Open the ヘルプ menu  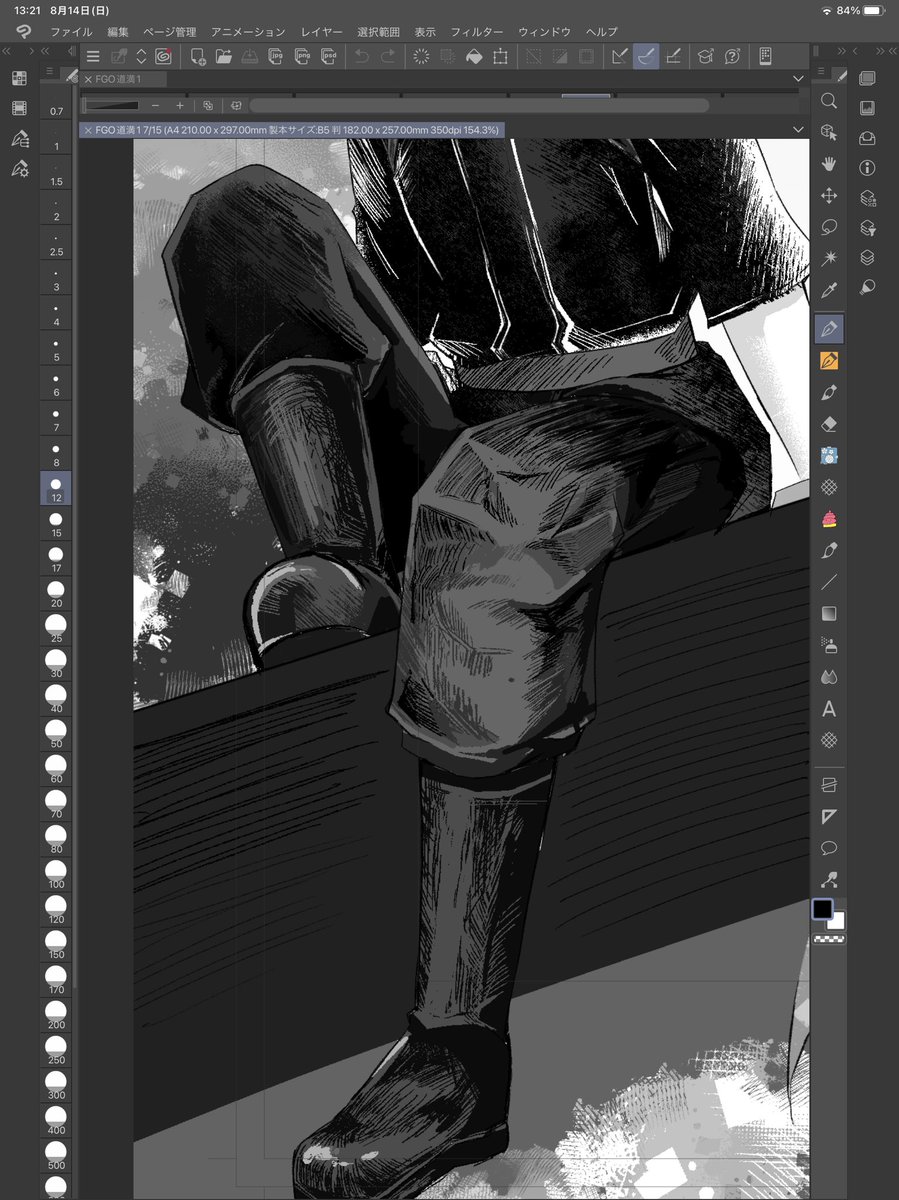[x=602, y=32]
